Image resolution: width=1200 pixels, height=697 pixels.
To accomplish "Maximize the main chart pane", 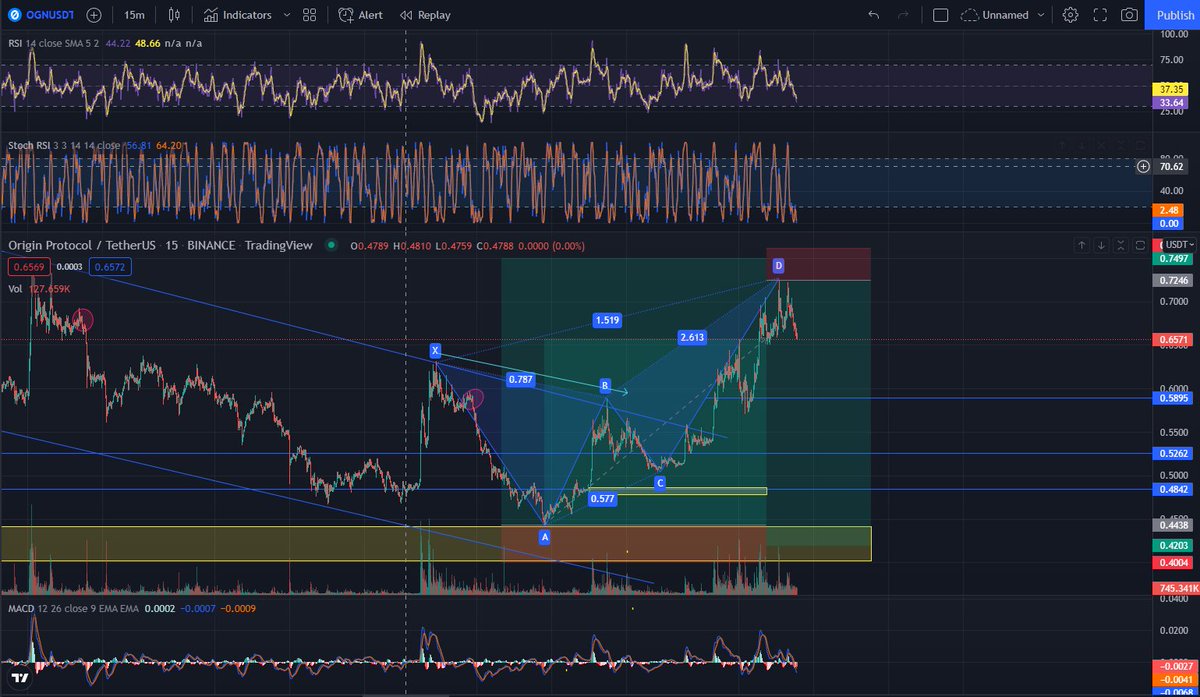I will (1141, 245).
